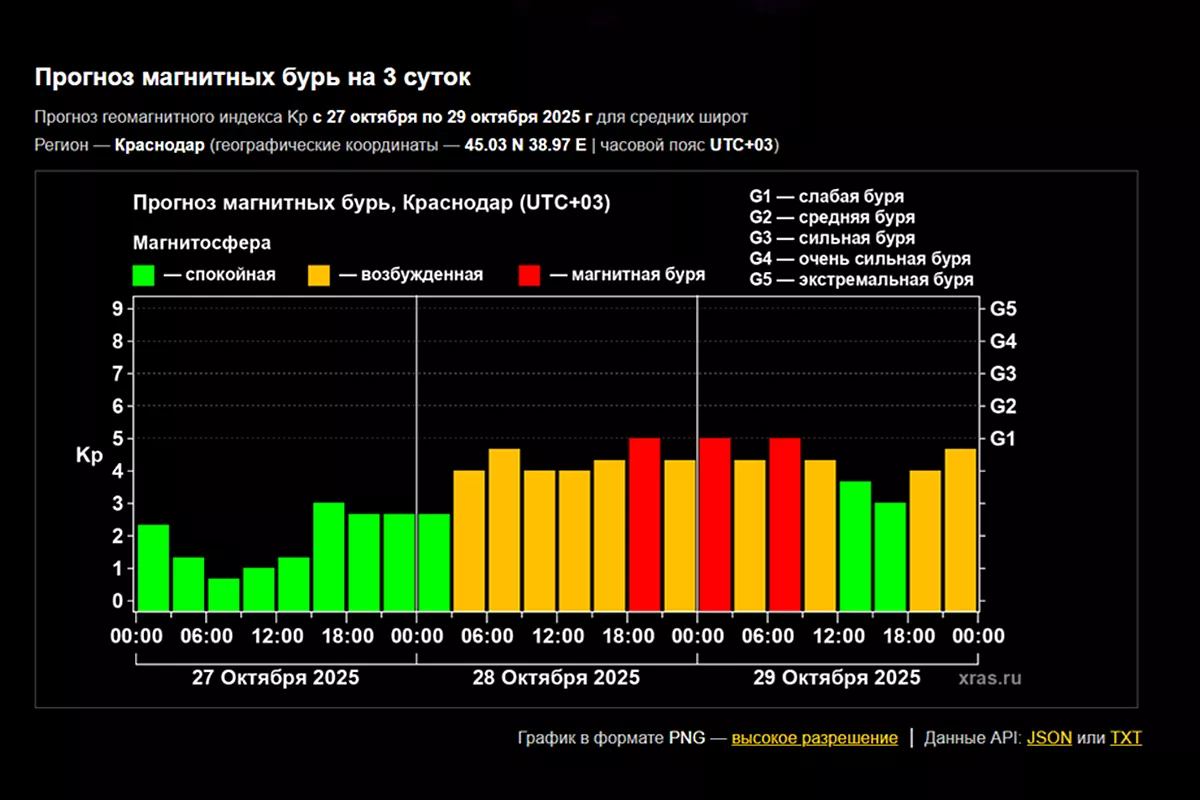
Task: Click the '29 Октября 2025' date label
Action: coord(836,677)
